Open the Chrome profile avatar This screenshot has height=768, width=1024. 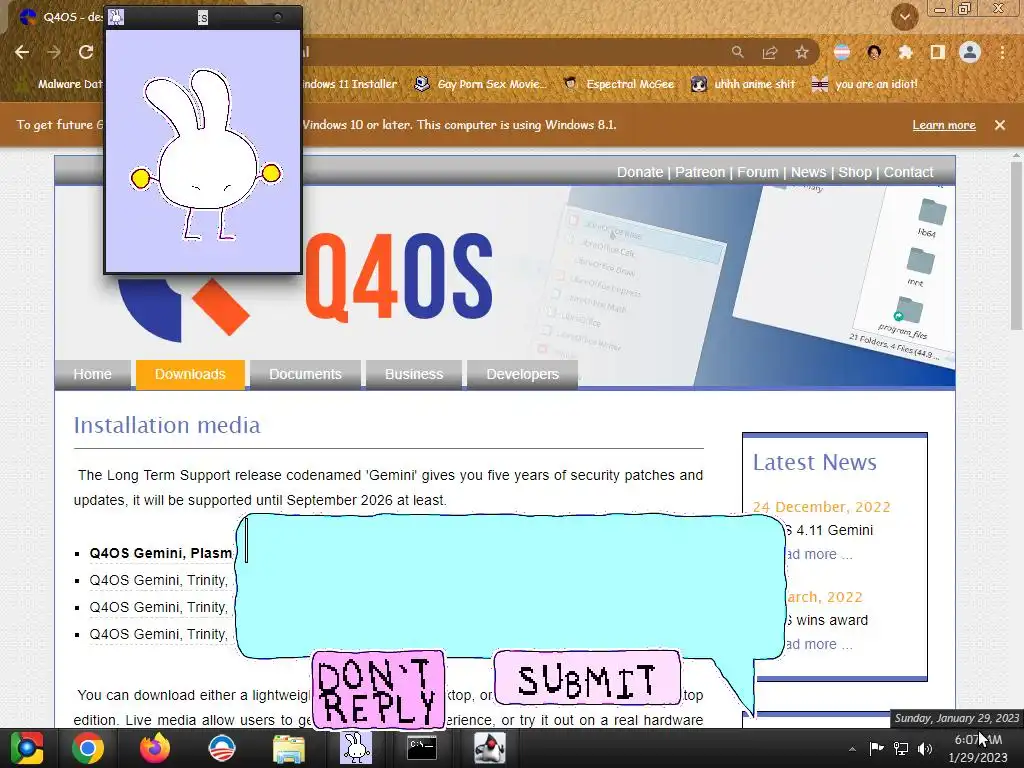coord(970,52)
